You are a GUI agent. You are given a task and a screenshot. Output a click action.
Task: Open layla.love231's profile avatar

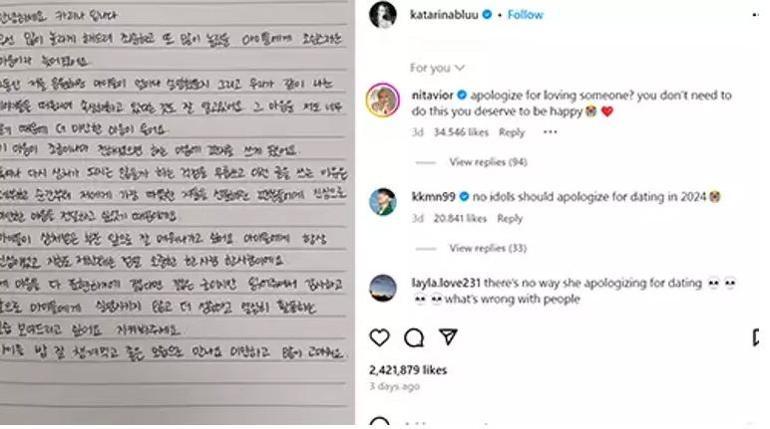(x=383, y=288)
